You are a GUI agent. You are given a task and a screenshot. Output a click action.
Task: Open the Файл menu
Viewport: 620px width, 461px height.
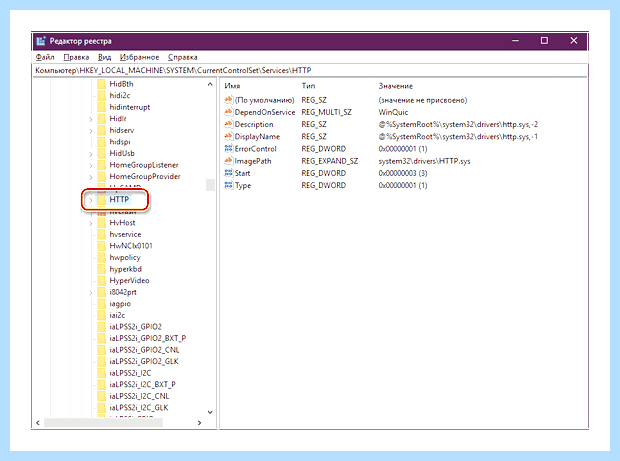[x=45, y=57]
